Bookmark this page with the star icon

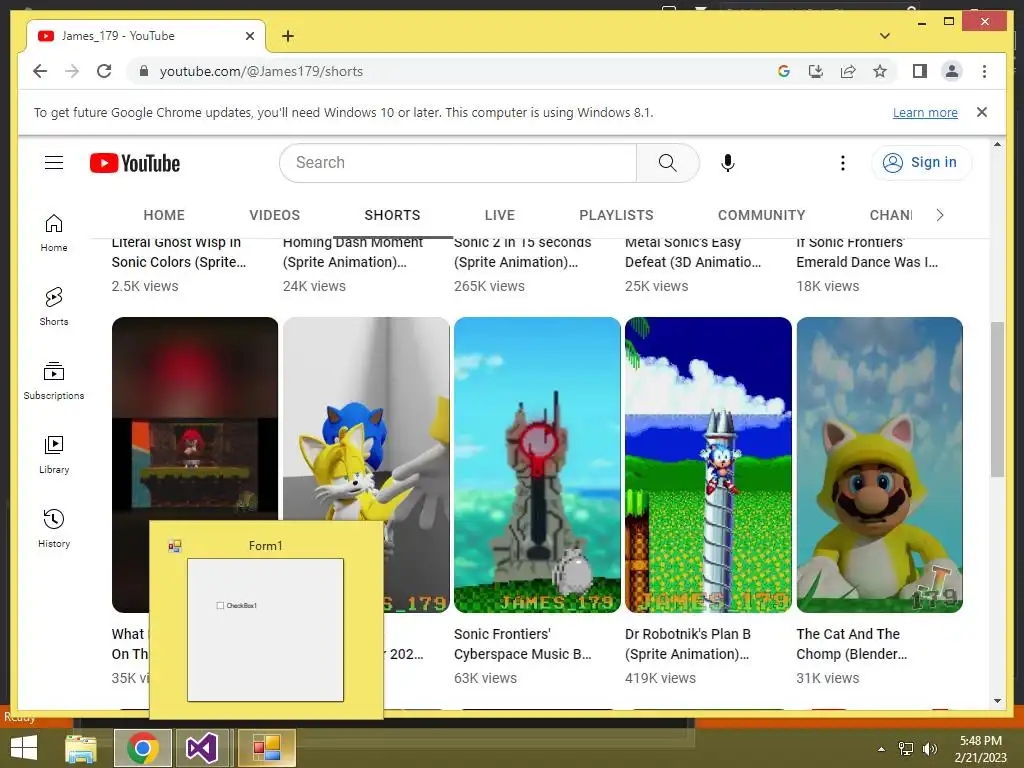tap(880, 71)
